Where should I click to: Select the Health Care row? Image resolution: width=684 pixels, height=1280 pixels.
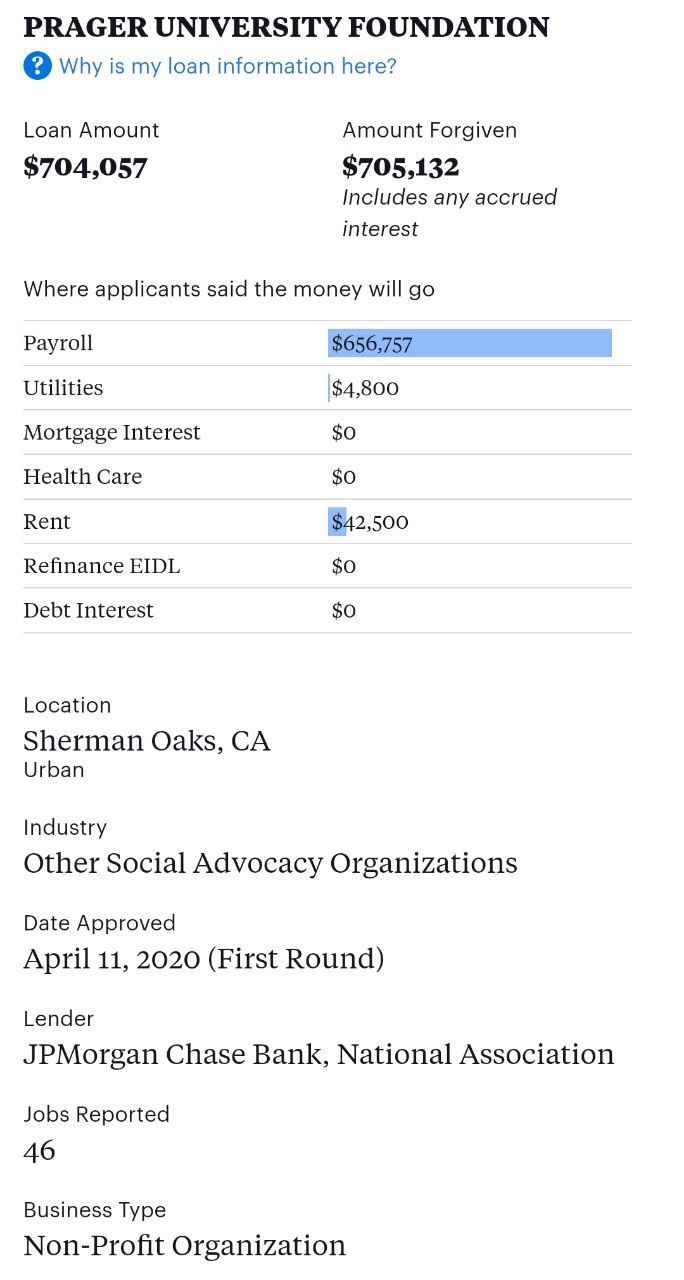(x=83, y=477)
